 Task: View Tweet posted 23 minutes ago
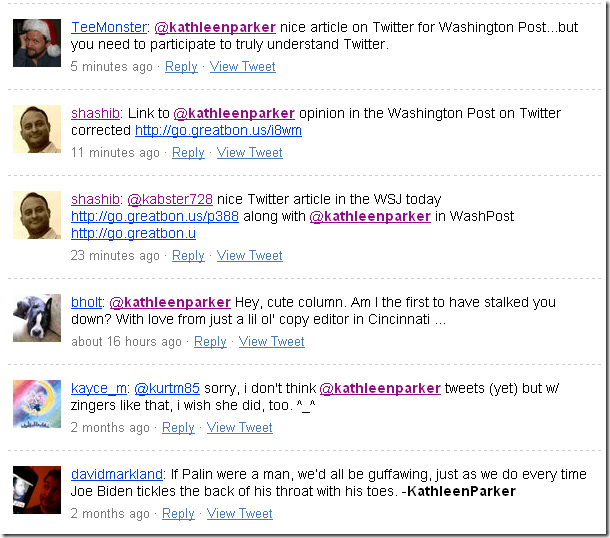click(250, 256)
